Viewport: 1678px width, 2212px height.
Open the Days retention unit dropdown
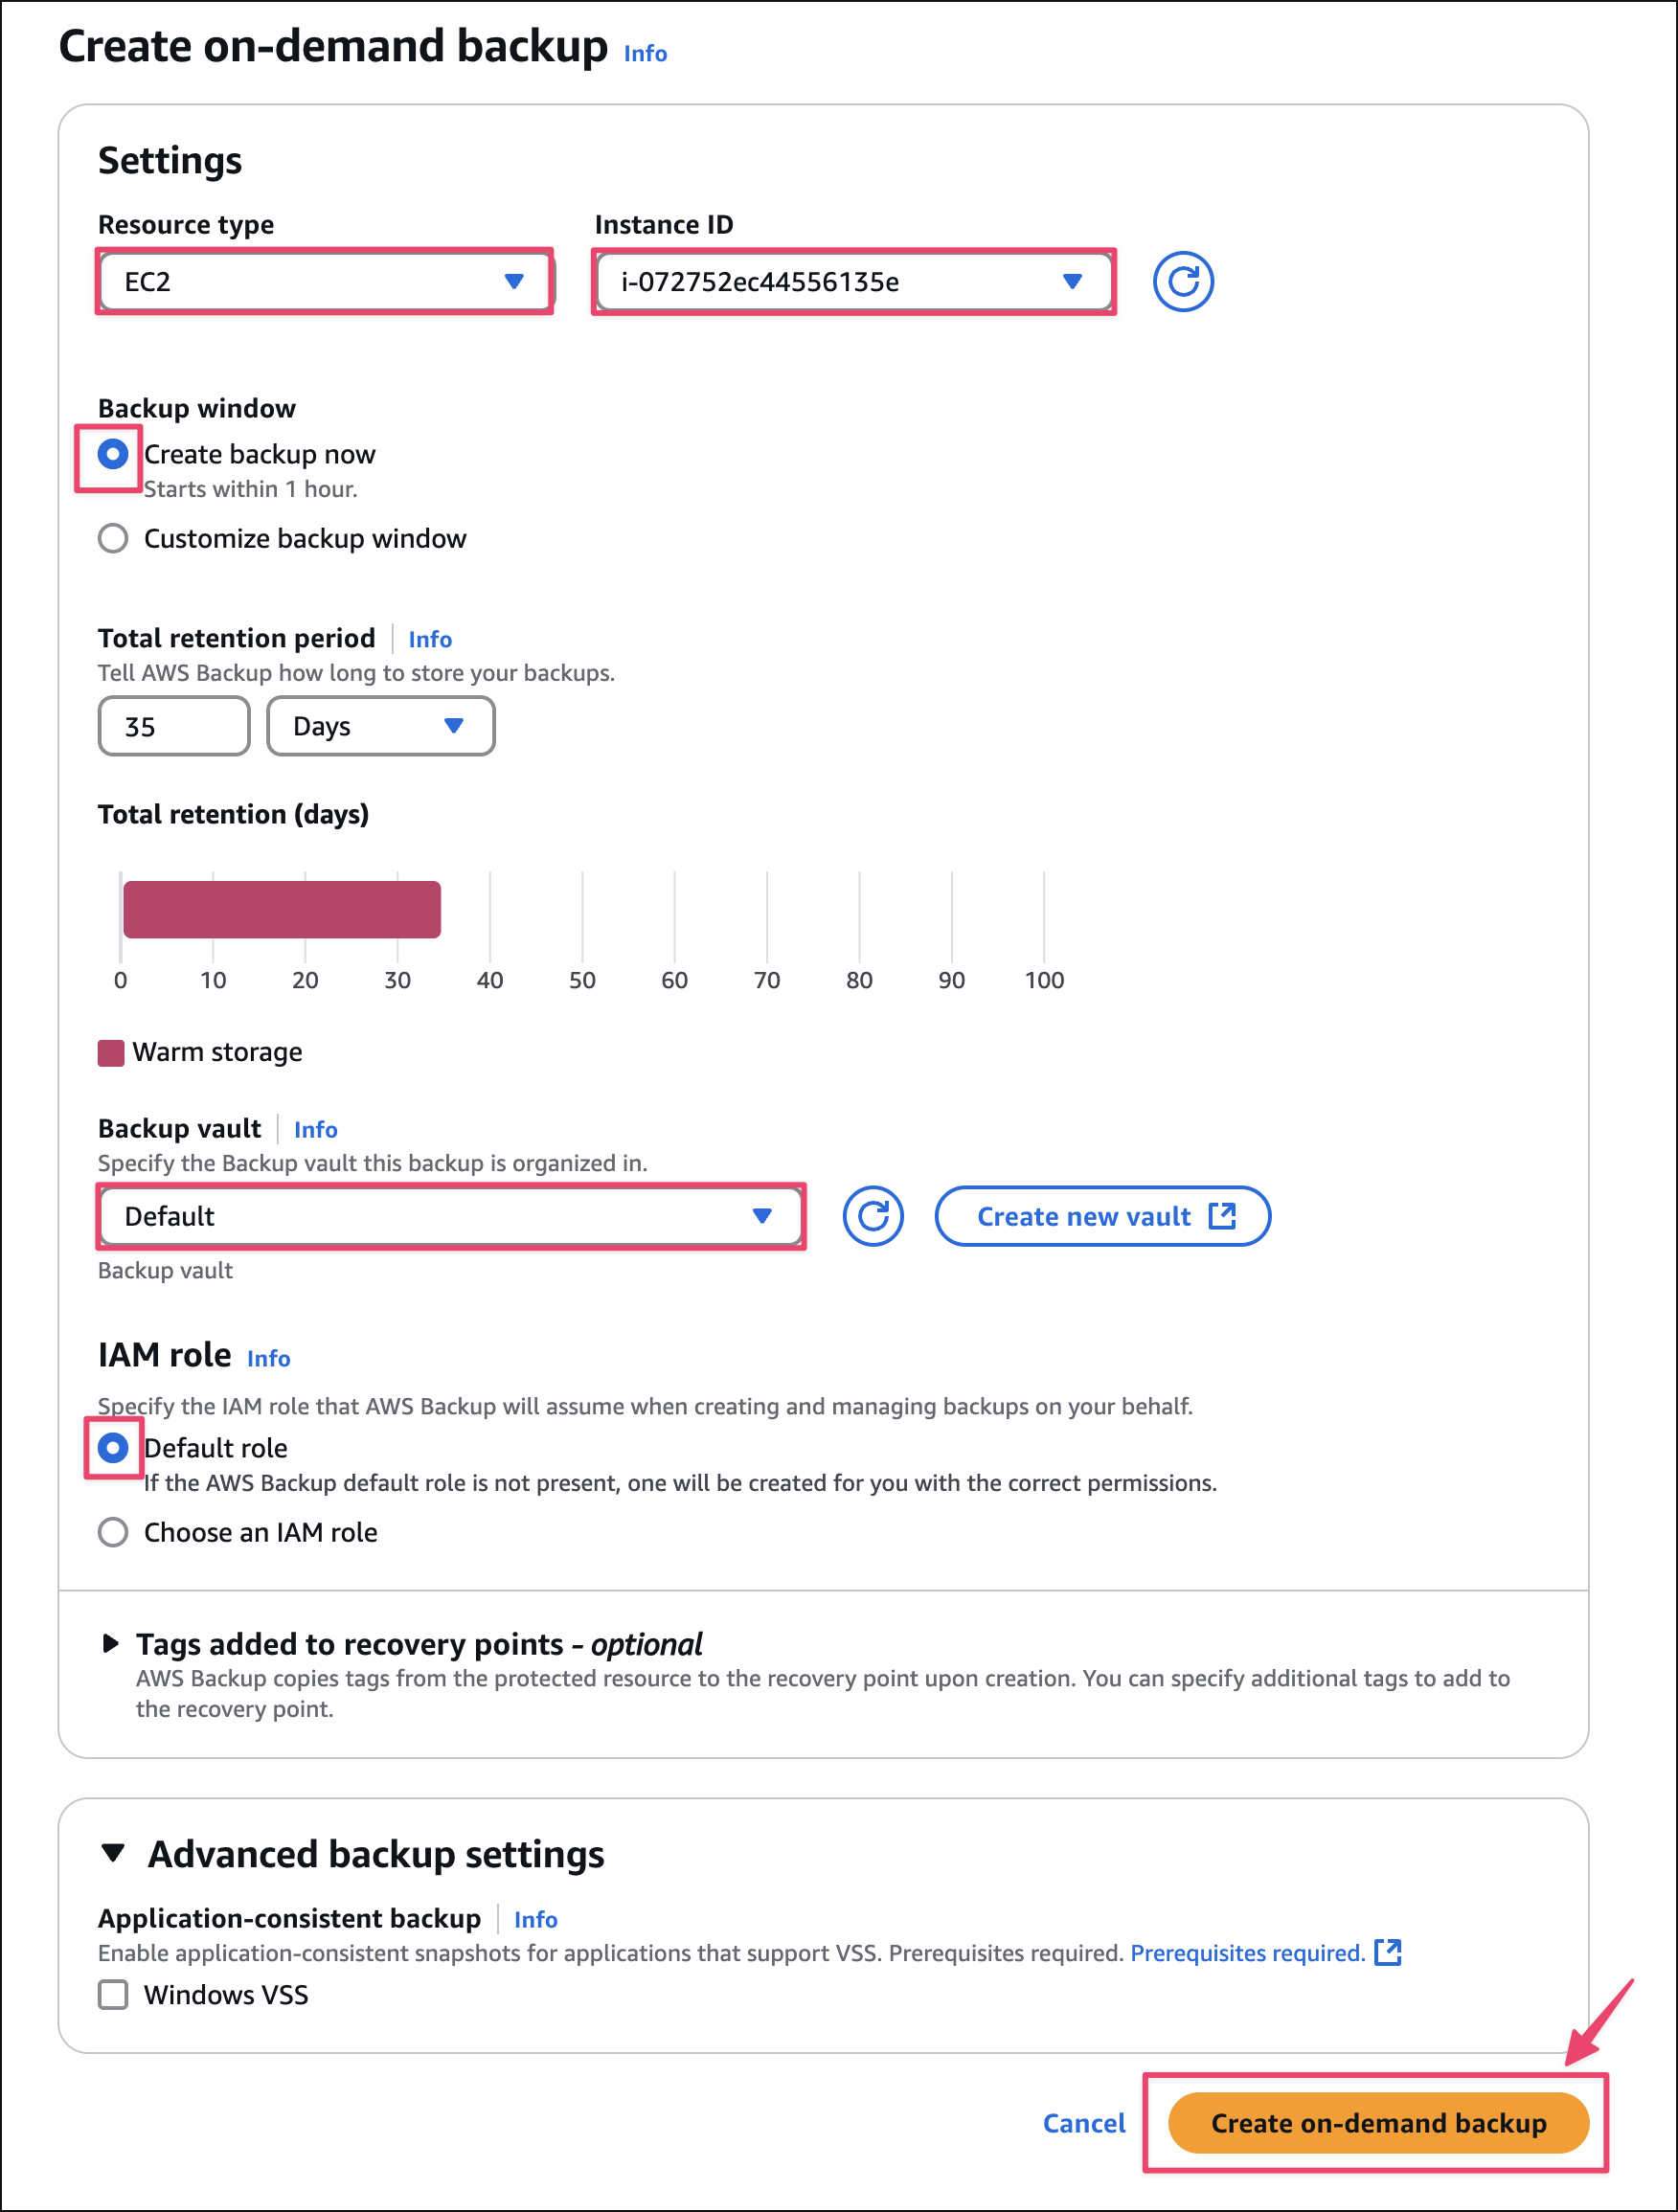[380, 727]
